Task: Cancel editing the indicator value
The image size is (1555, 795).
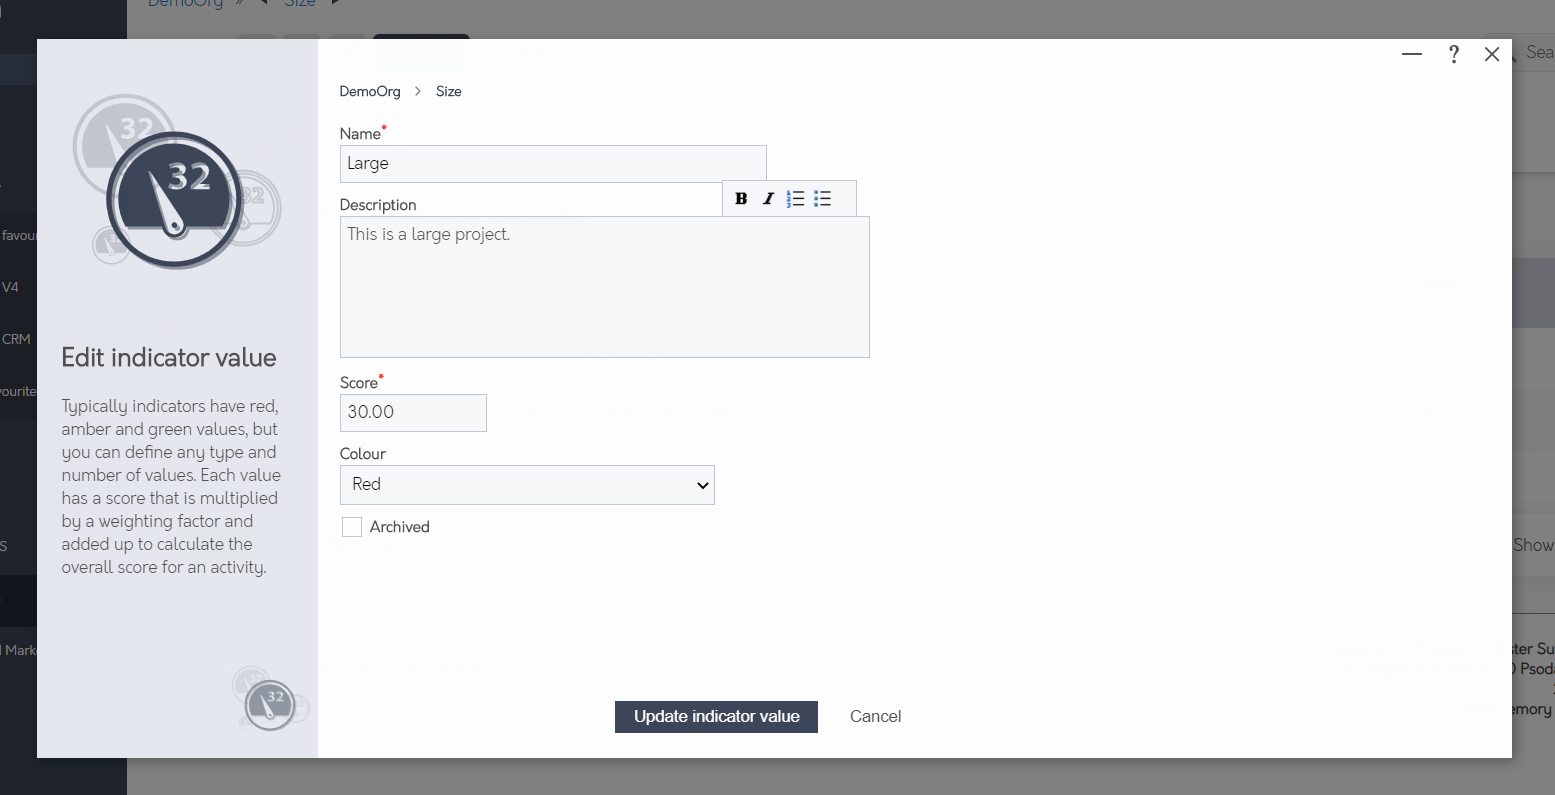Action: 875,716
